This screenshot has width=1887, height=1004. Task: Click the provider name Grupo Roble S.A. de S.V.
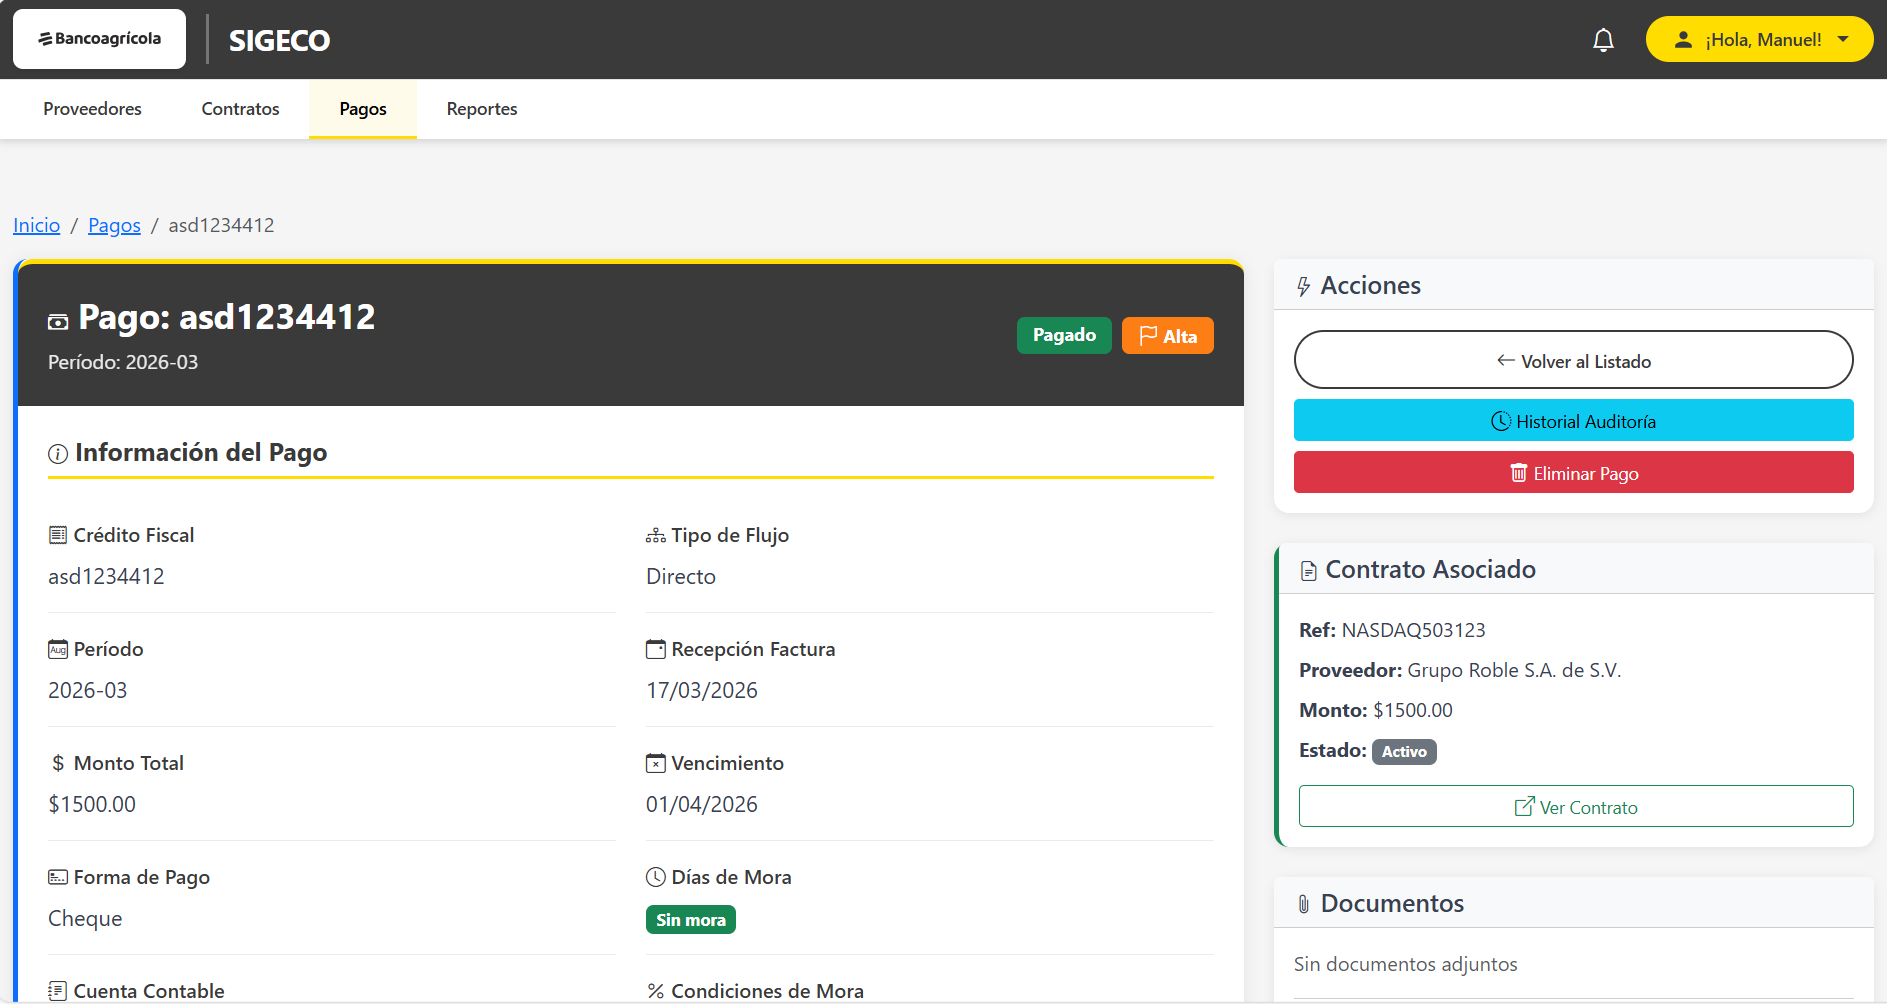(1514, 670)
